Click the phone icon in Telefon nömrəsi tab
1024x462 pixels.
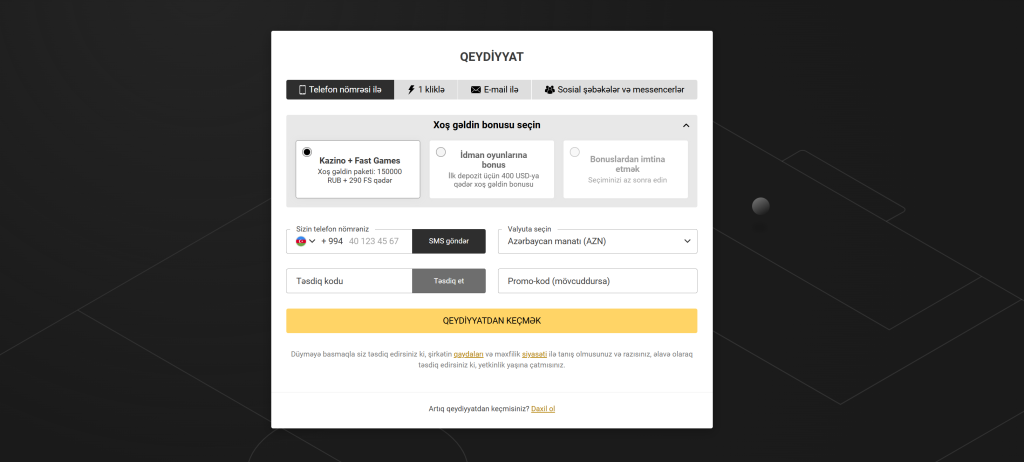[x=302, y=90]
